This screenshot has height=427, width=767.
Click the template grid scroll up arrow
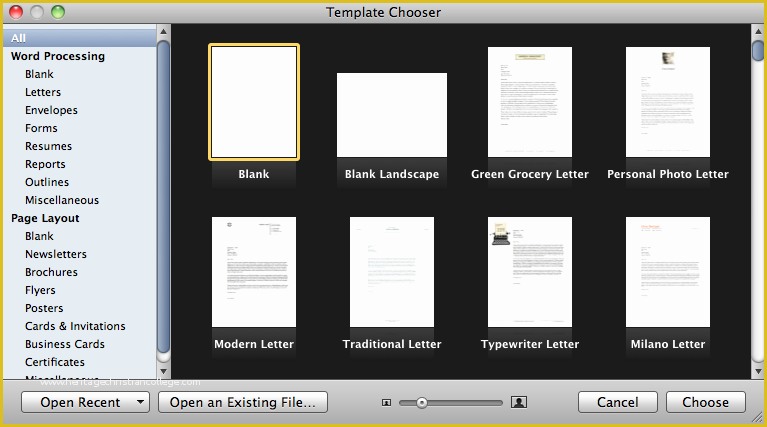click(758, 32)
